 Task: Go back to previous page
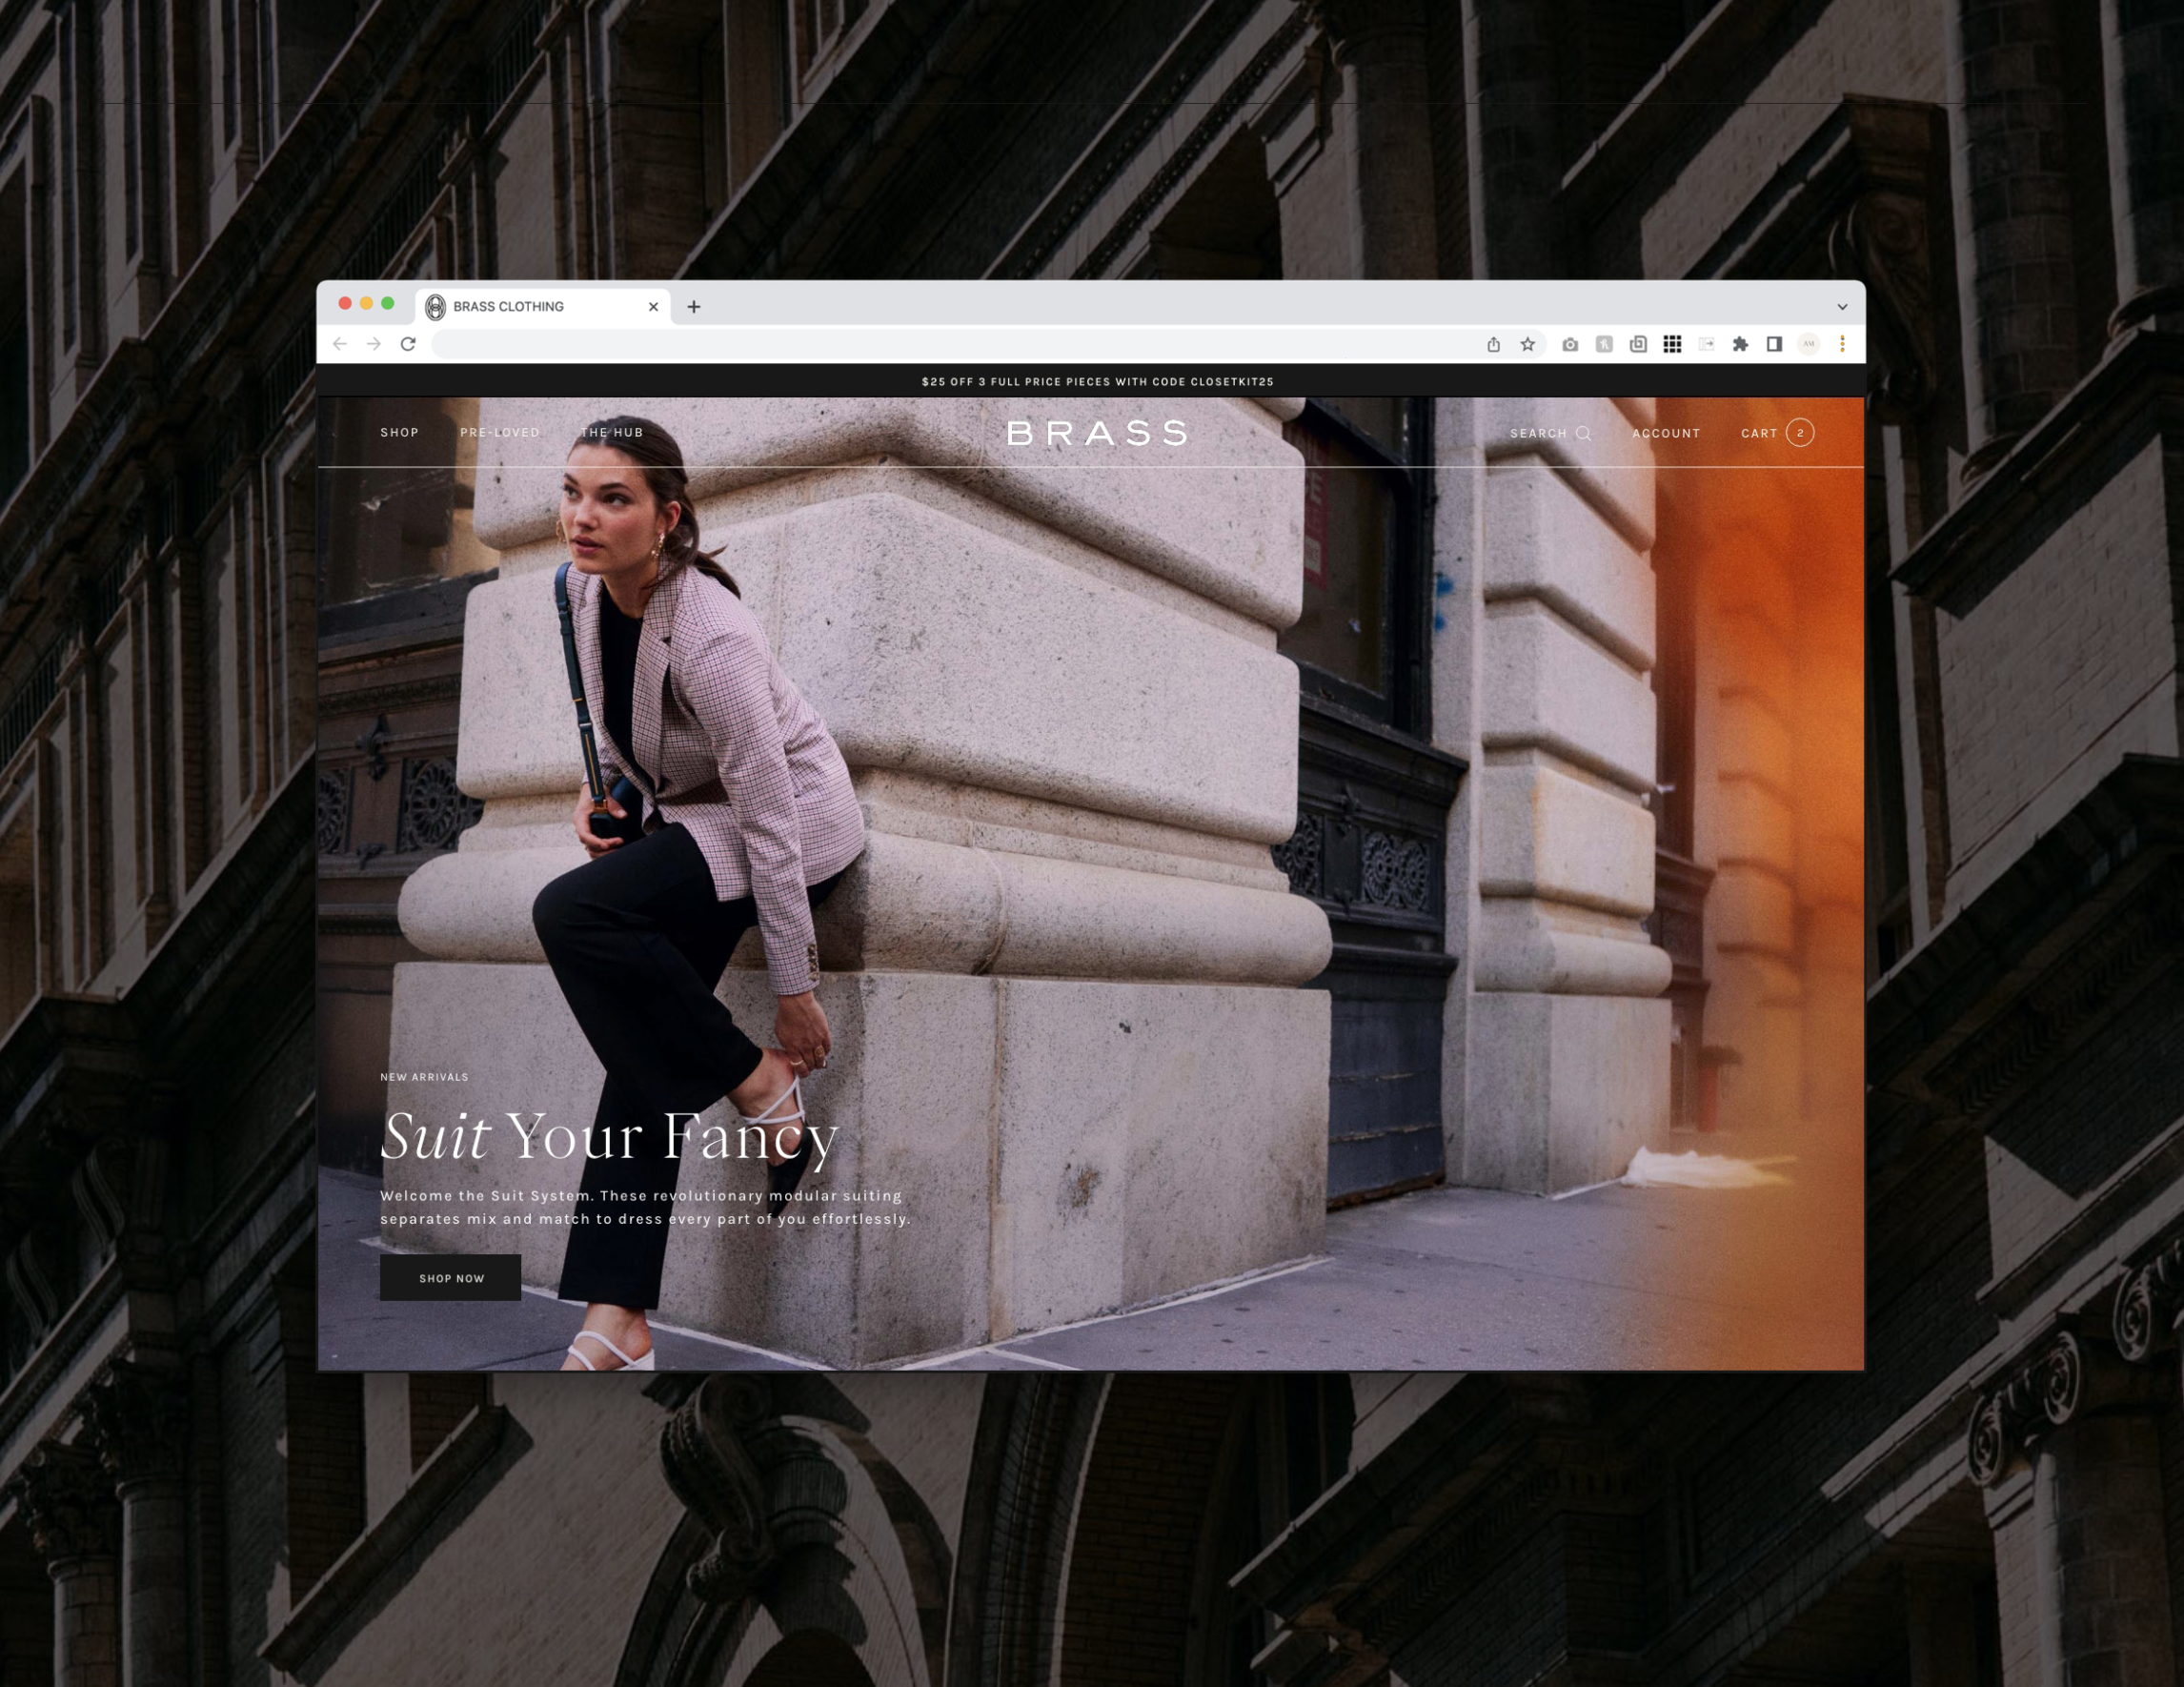click(x=340, y=344)
